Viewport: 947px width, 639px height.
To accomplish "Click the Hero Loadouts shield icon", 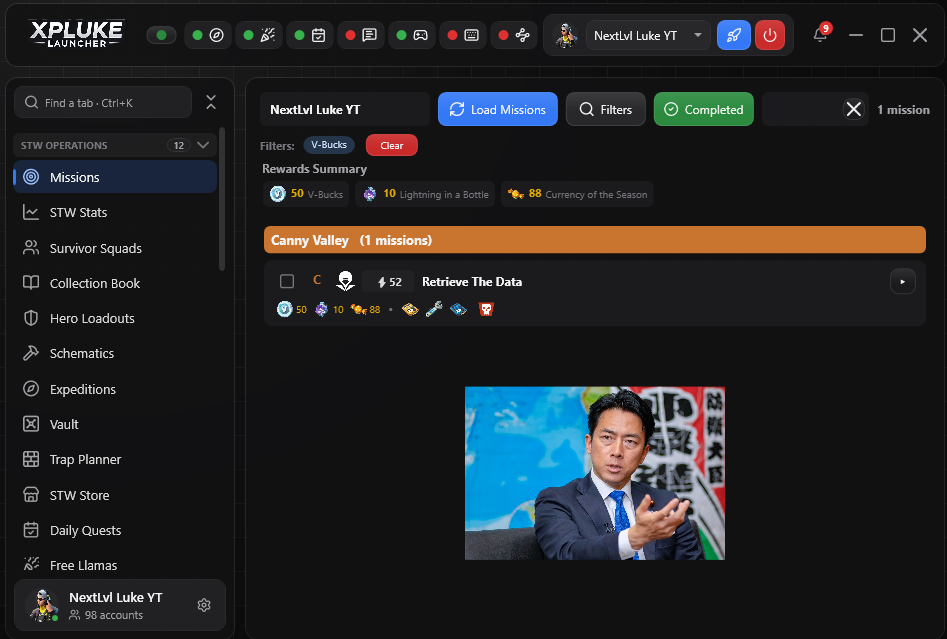I will click(x=31, y=318).
